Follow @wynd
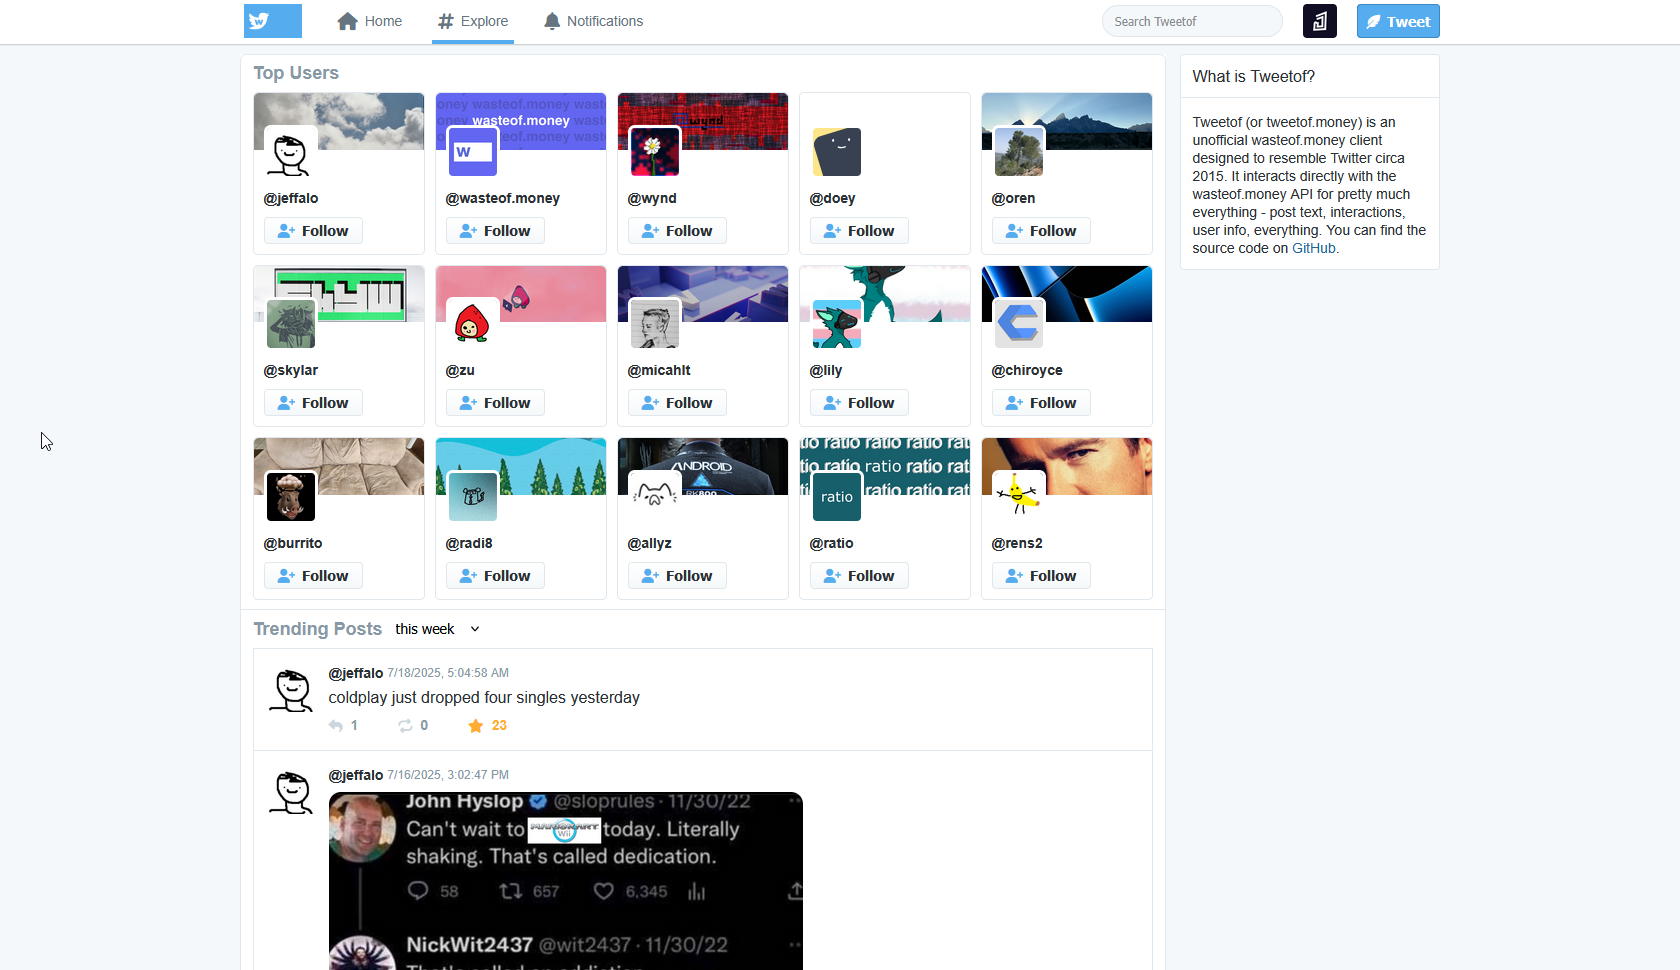Image resolution: width=1680 pixels, height=970 pixels. click(x=677, y=231)
